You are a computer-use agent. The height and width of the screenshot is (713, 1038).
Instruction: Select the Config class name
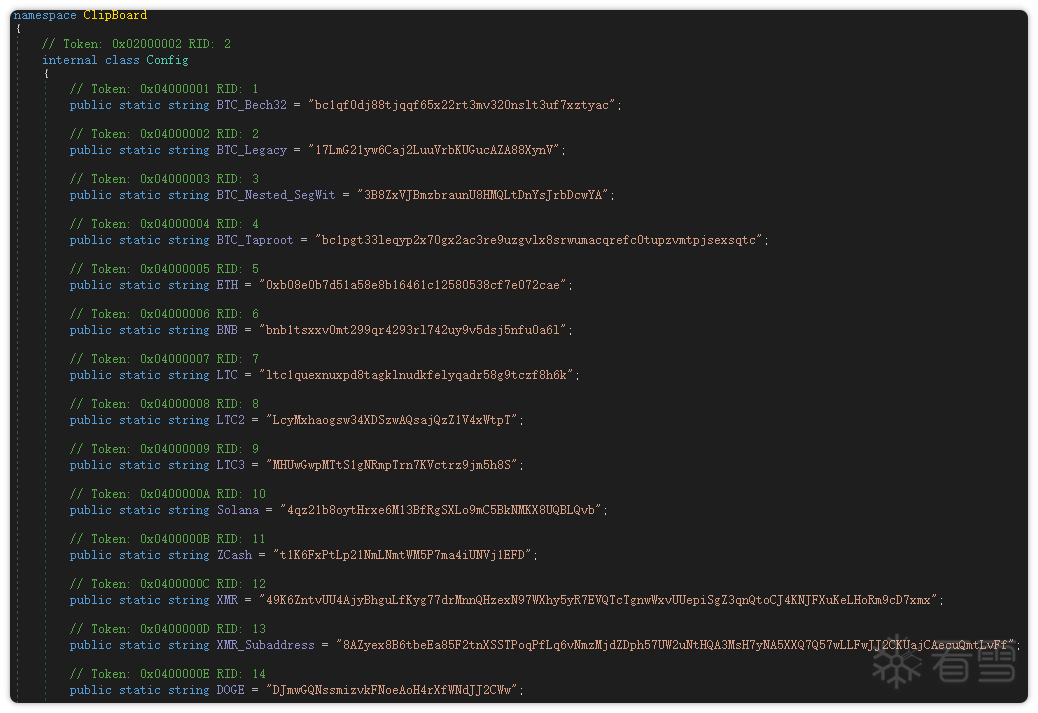[167, 60]
